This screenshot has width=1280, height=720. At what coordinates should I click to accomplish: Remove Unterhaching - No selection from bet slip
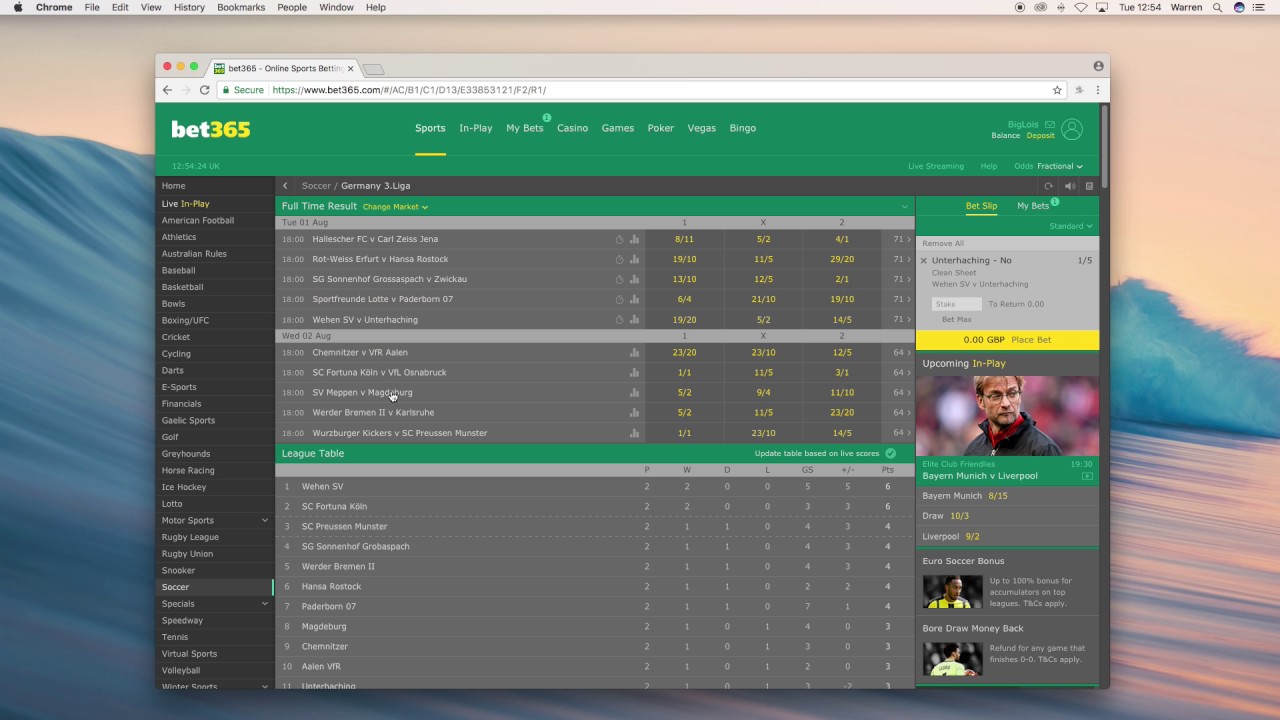pyautogui.click(x=924, y=261)
